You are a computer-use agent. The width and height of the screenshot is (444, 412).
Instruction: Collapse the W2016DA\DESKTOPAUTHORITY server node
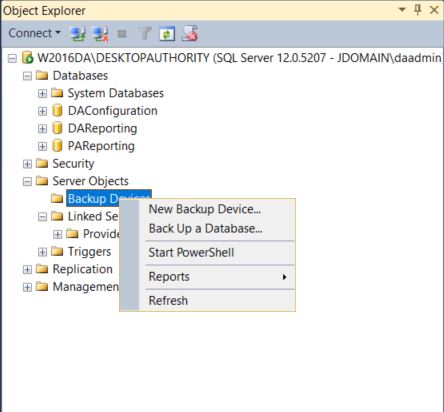(12, 59)
